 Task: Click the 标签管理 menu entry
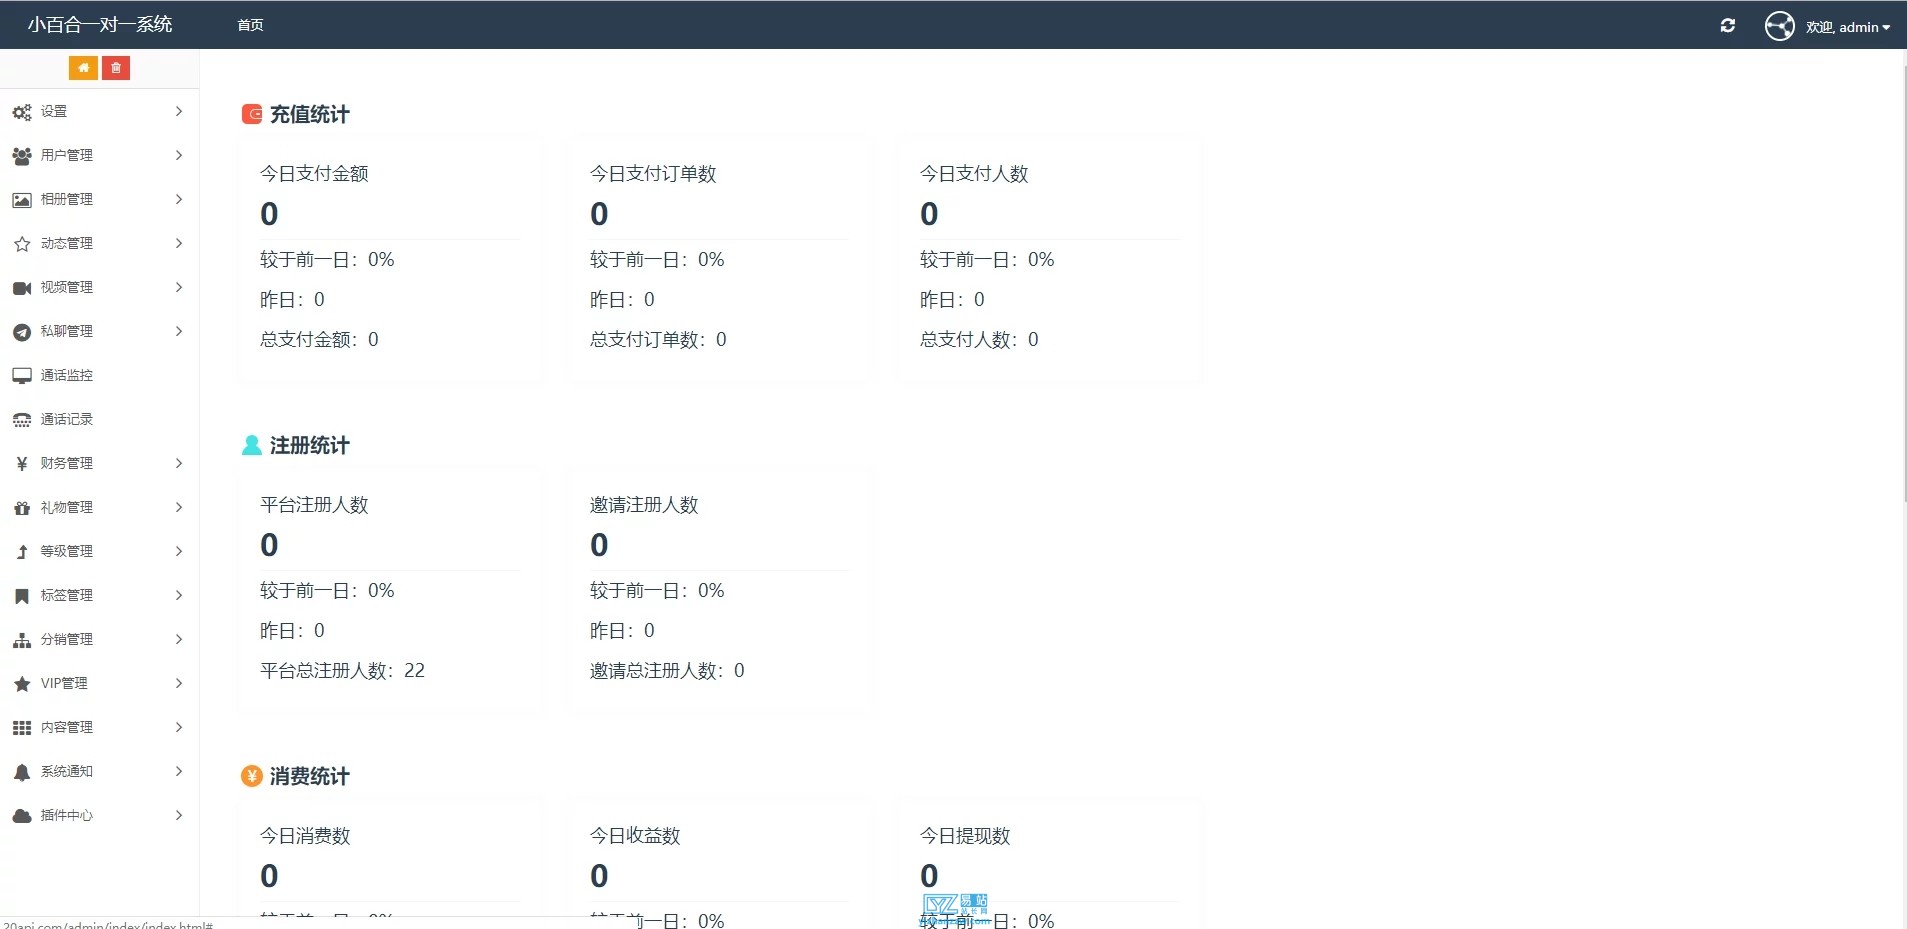(x=67, y=595)
